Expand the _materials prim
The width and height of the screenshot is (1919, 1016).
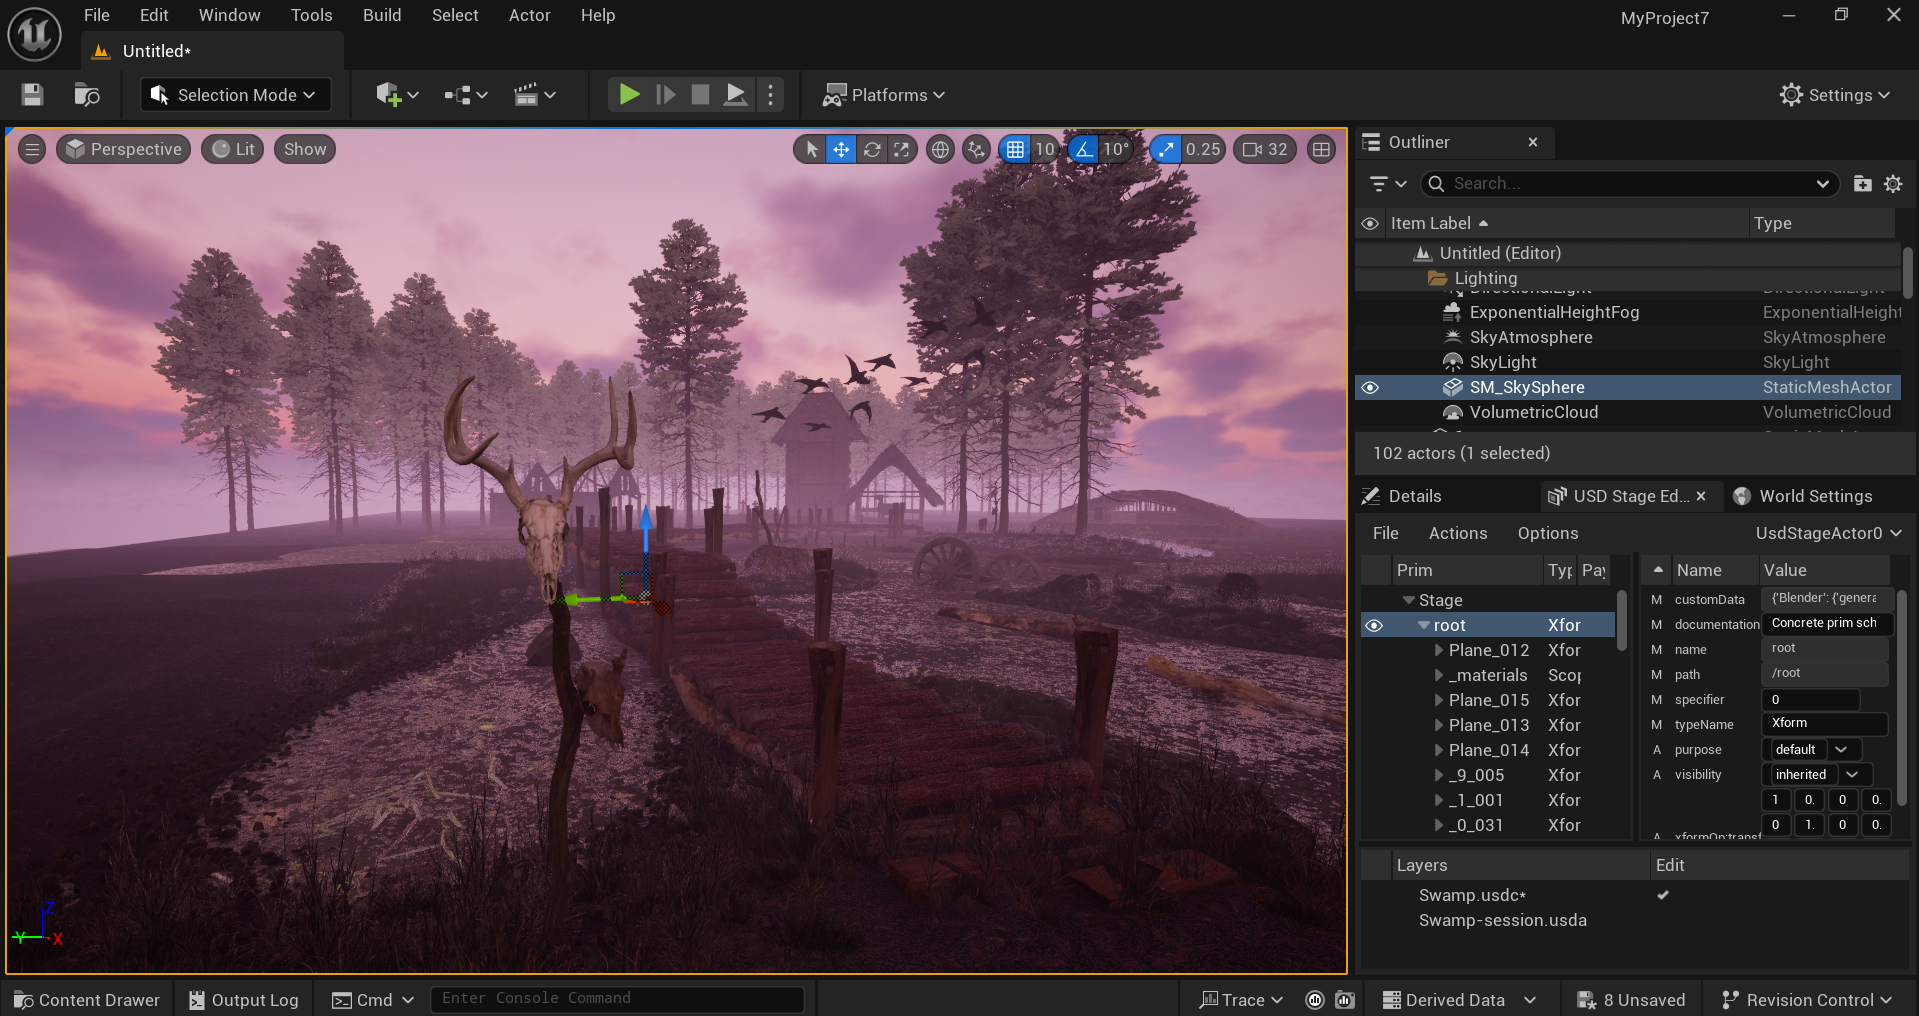[1438, 675]
